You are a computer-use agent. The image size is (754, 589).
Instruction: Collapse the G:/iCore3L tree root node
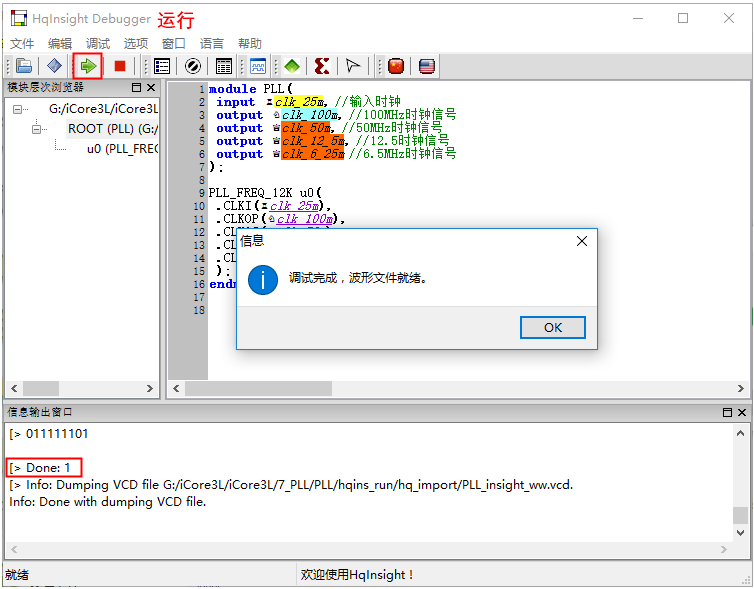(x=19, y=109)
